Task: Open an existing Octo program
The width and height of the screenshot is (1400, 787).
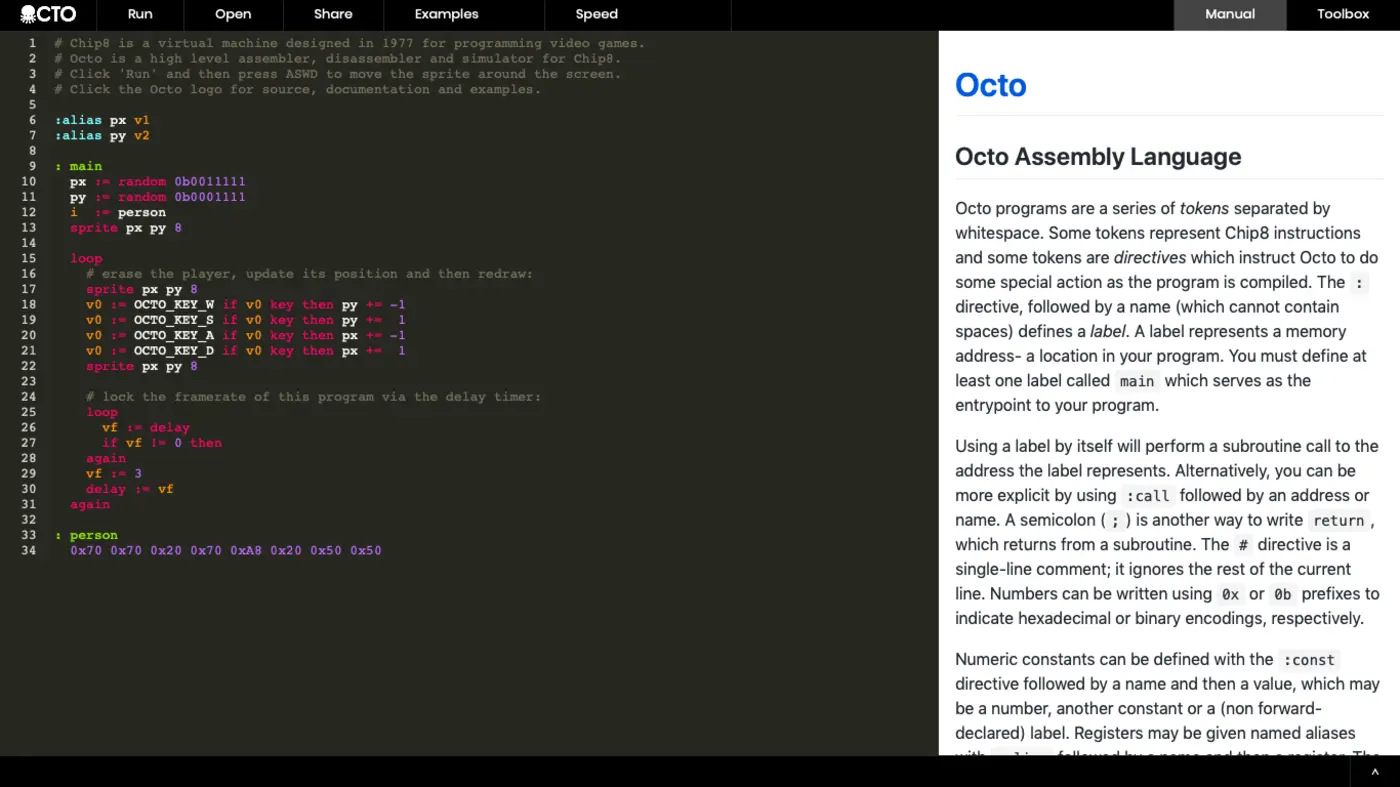Action: (233, 14)
